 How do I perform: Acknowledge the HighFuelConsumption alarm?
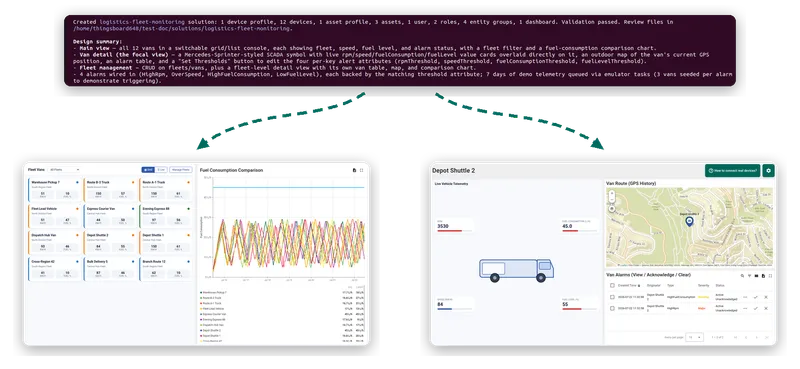coord(756,297)
